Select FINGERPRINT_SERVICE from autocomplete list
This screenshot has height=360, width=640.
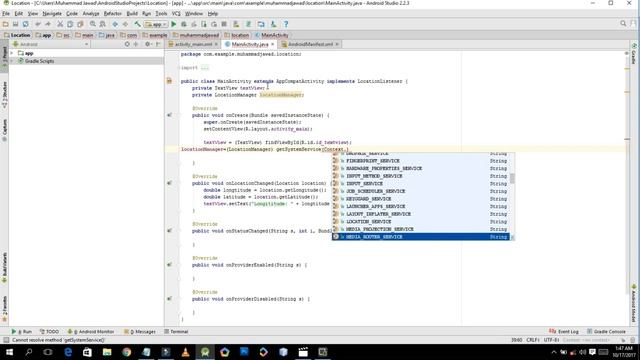click(420, 161)
